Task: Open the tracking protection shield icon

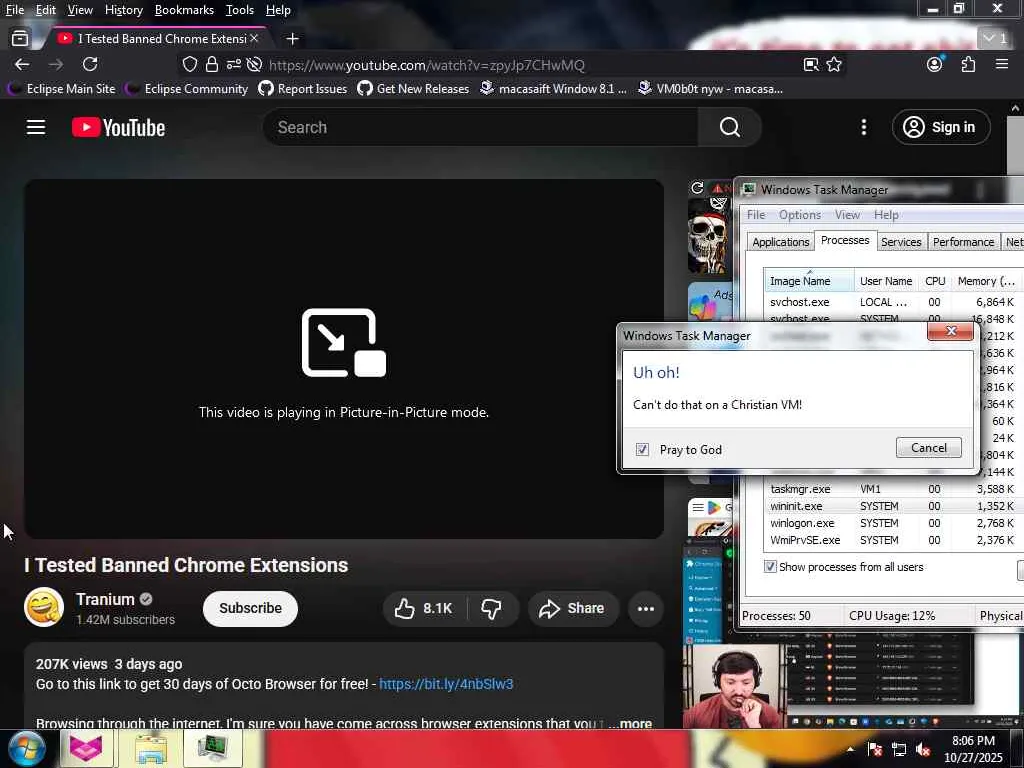Action: click(189, 65)
